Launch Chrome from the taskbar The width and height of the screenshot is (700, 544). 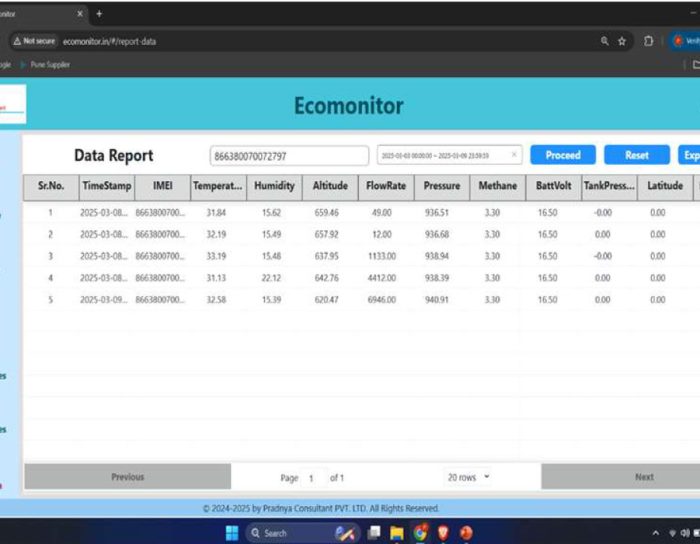click(x=420, y=533)
